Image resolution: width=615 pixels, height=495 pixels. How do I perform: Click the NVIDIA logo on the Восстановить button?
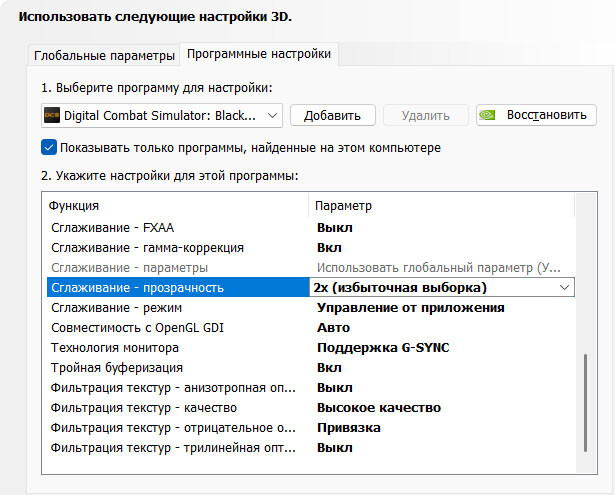[x=488, y=115]
